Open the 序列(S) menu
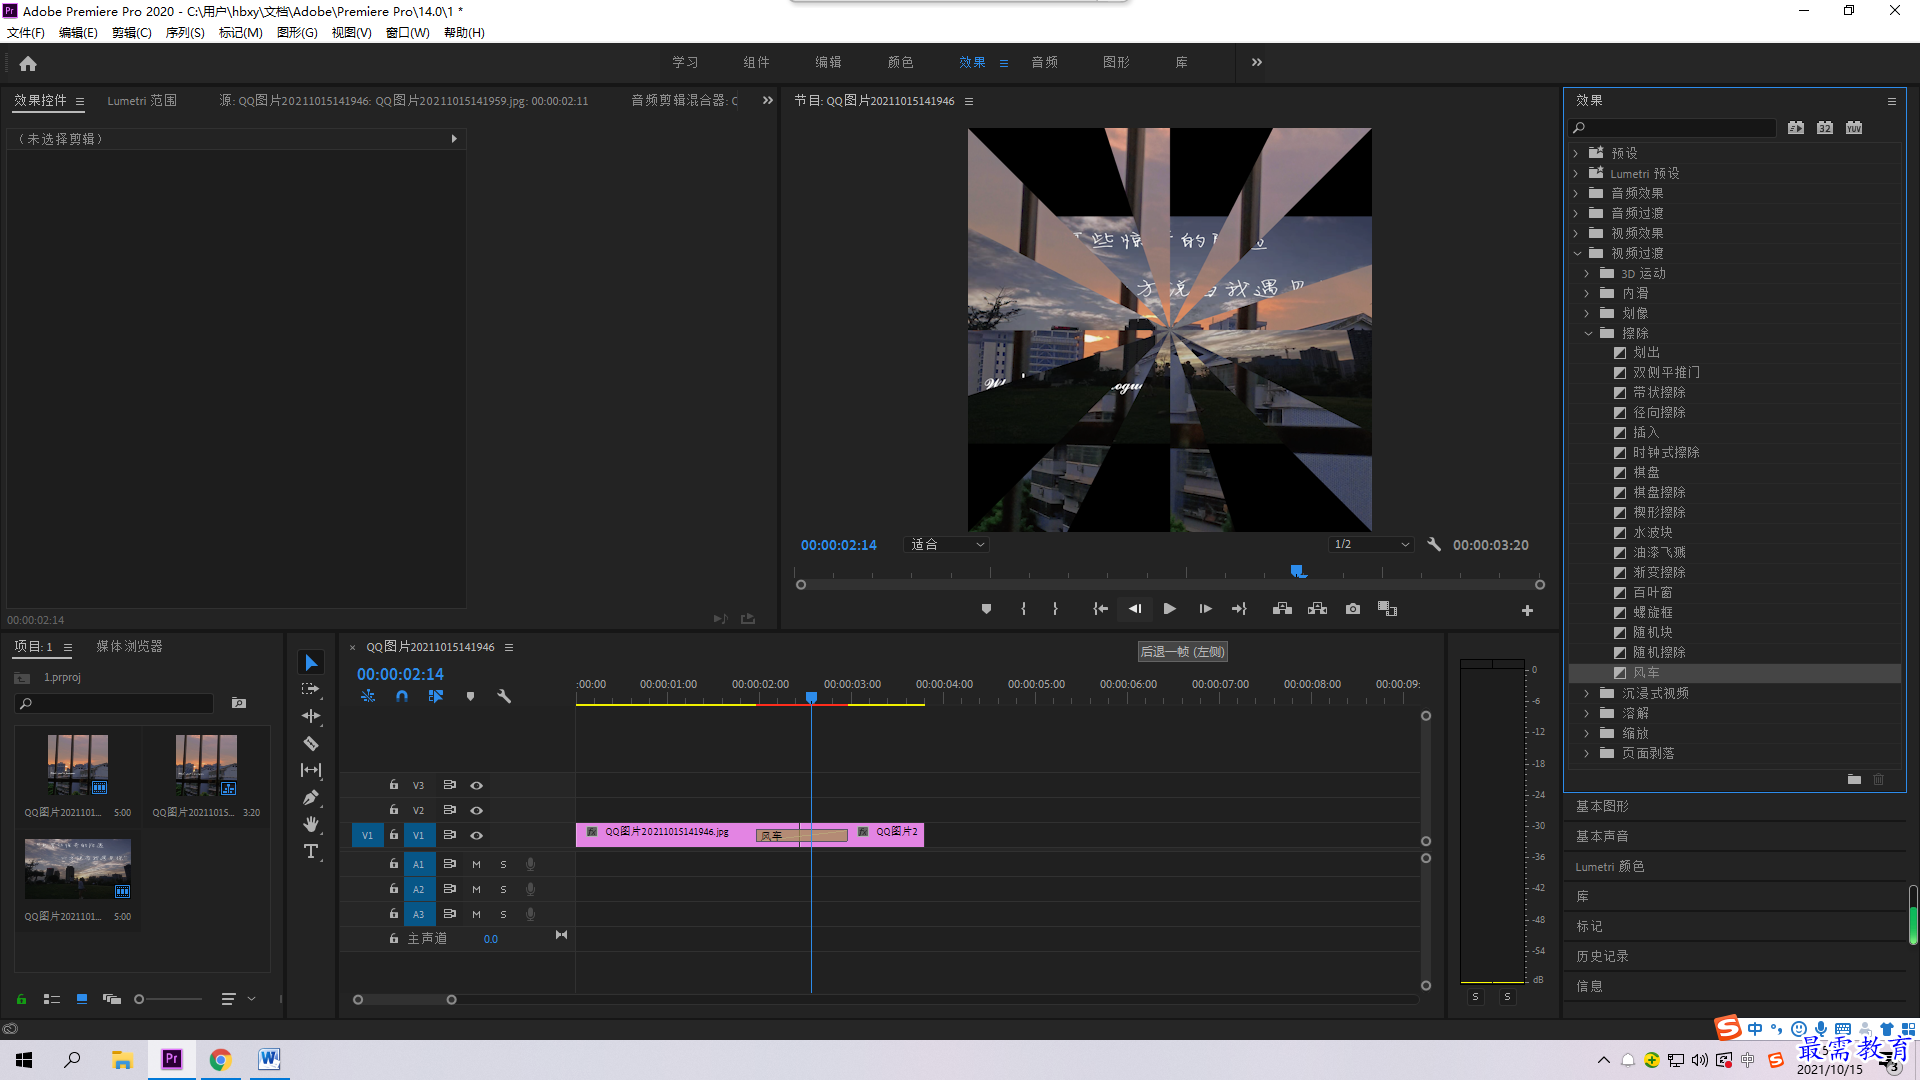 coord(185,33)
